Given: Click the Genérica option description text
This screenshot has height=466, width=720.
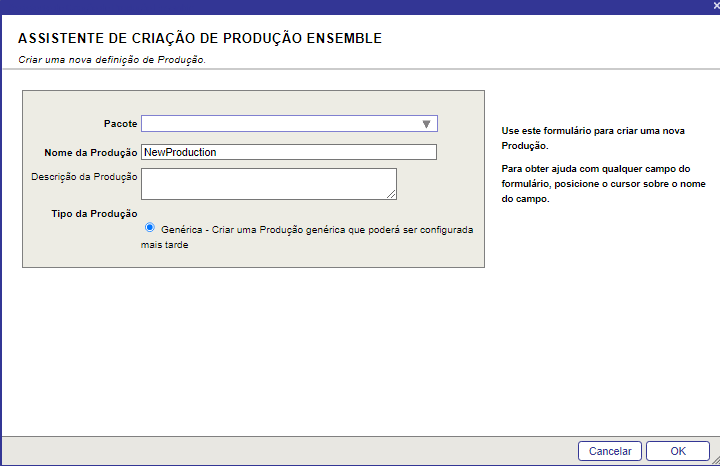Looking at the screenshot, I should click(307, 237).
